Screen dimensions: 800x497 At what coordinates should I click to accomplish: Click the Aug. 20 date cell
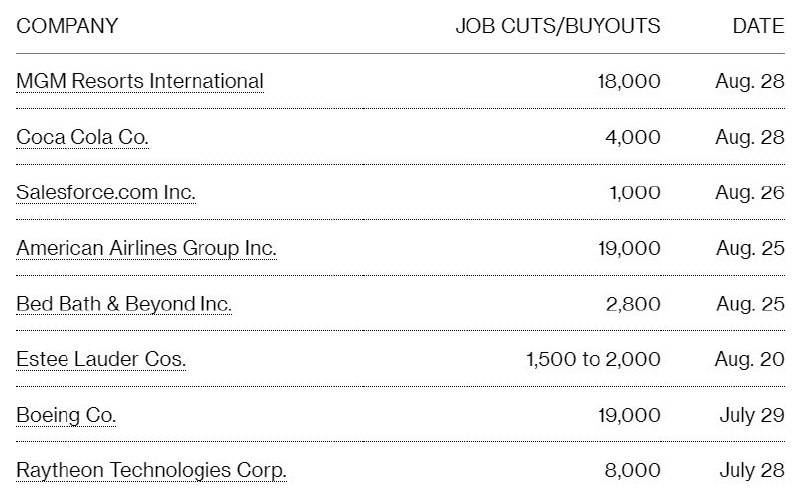click(749, 359)
